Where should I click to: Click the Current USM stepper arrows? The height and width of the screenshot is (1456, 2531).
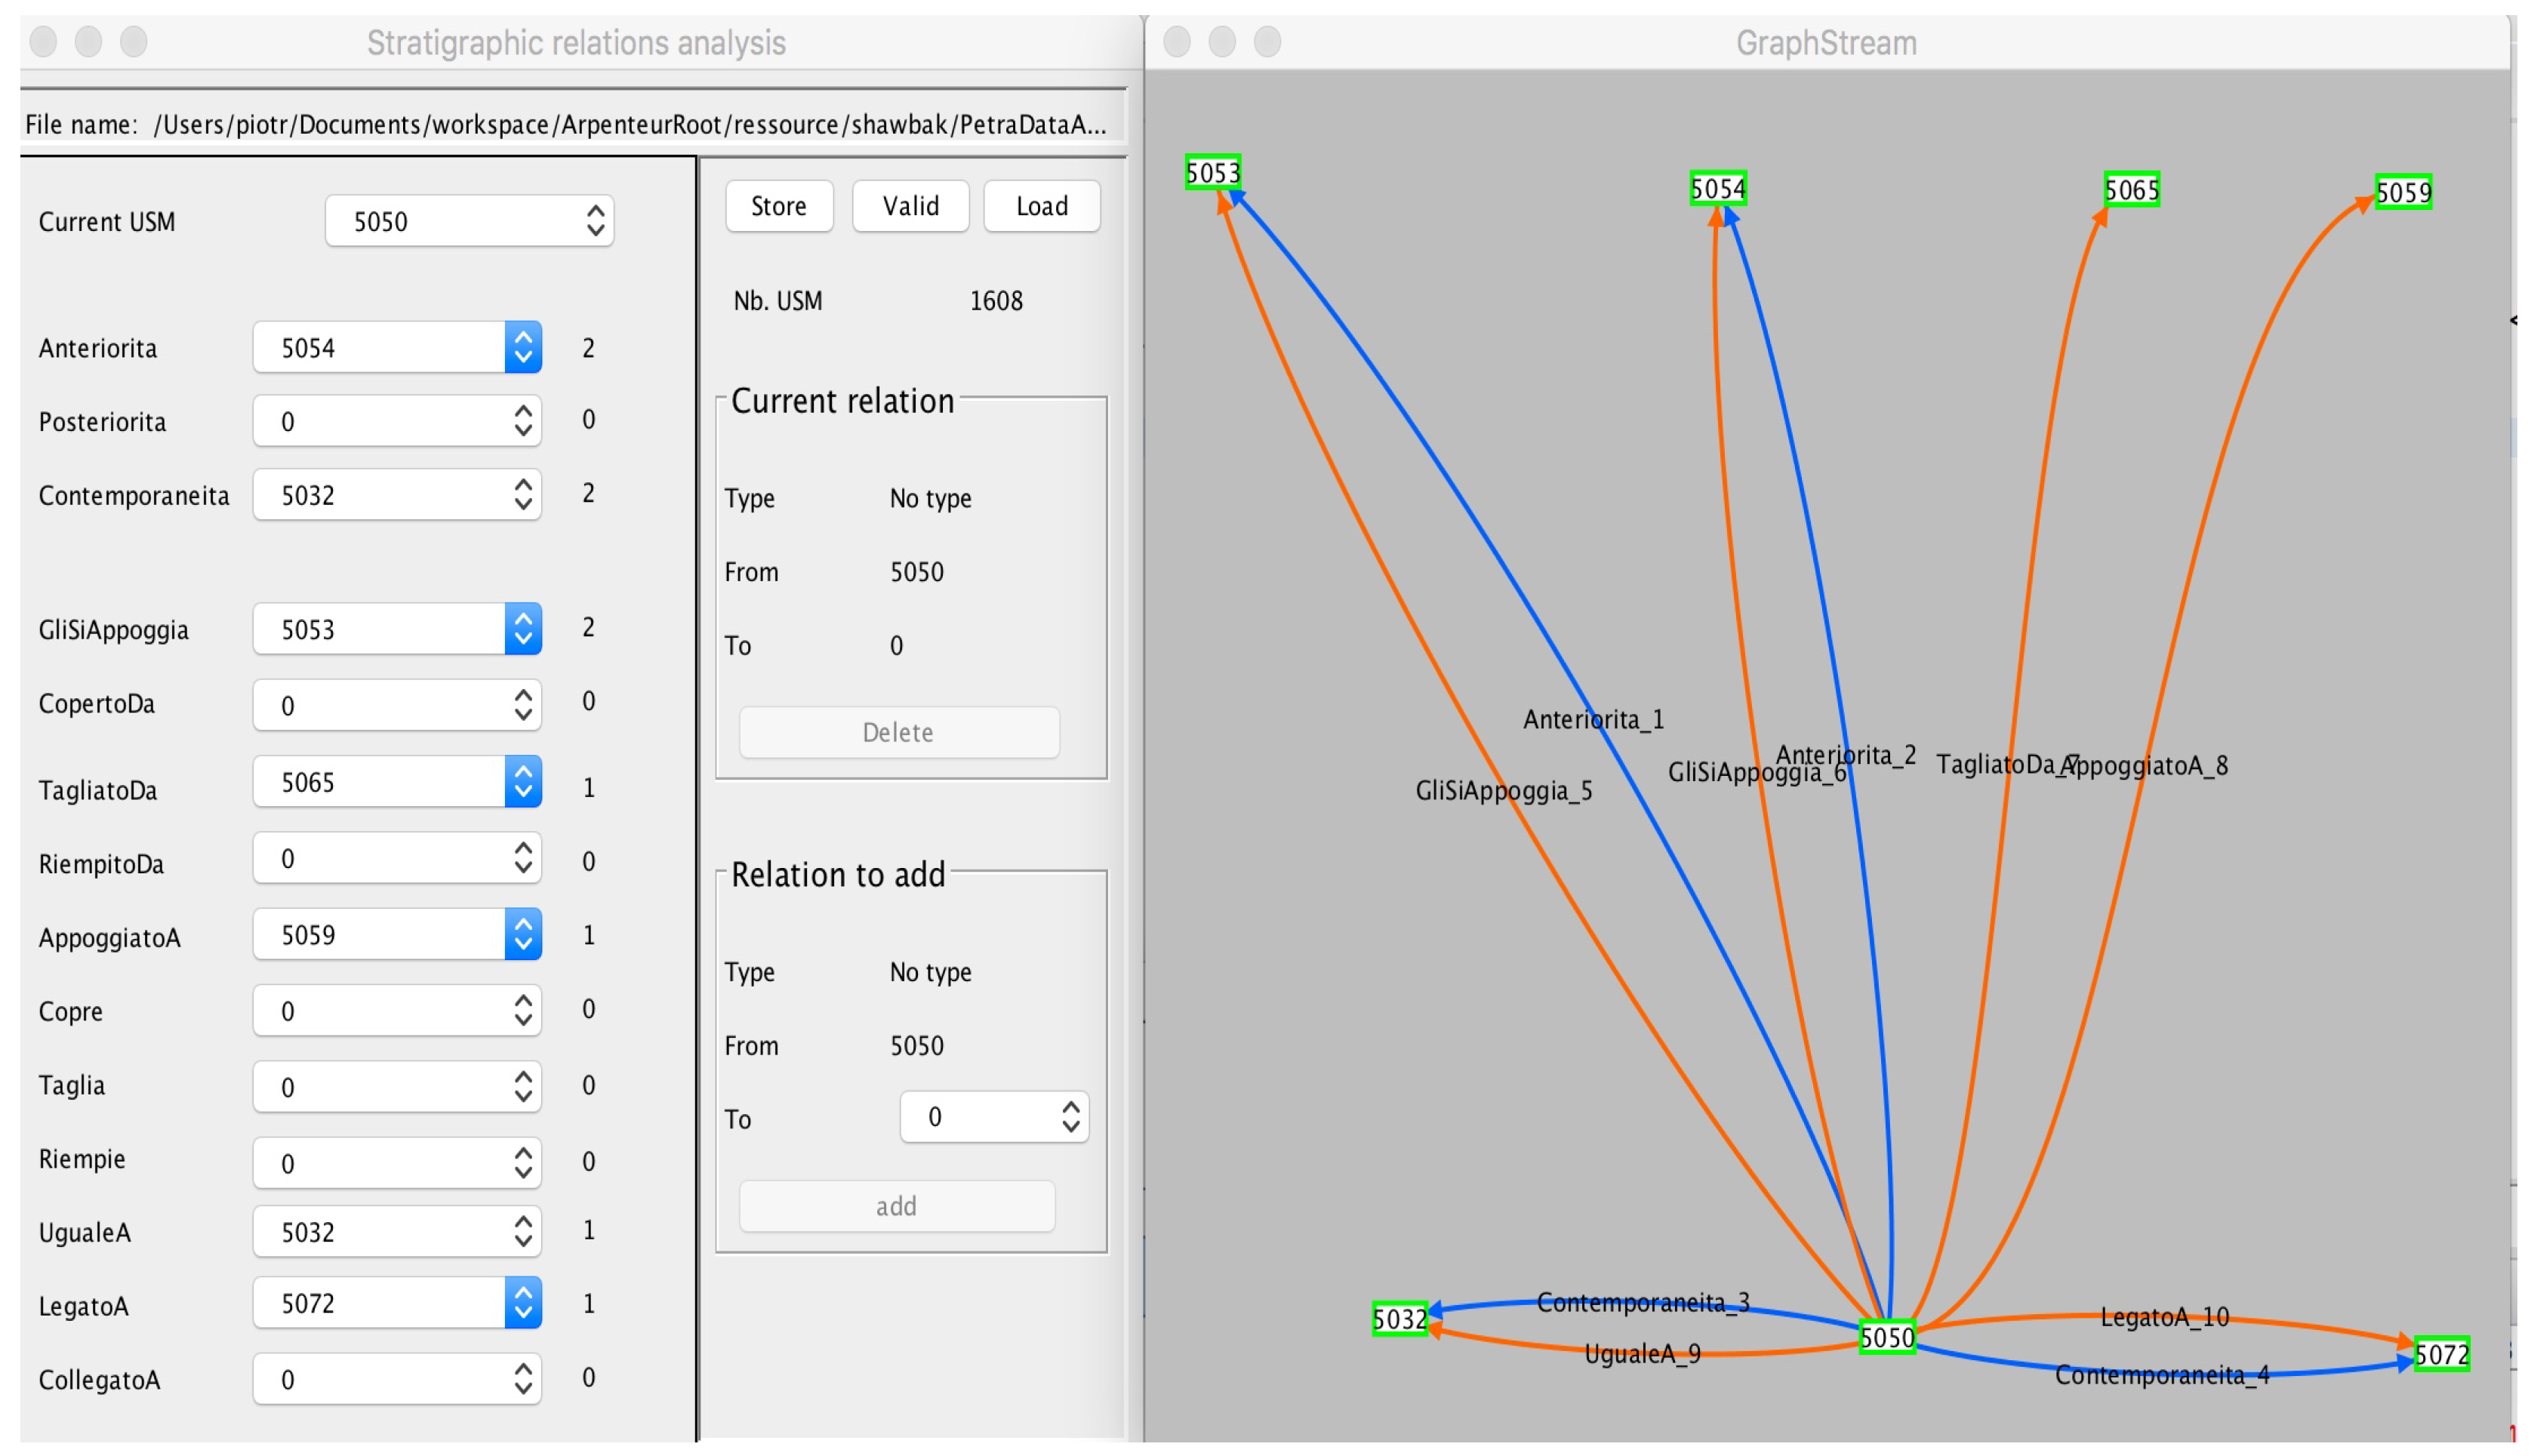point(595,221)
